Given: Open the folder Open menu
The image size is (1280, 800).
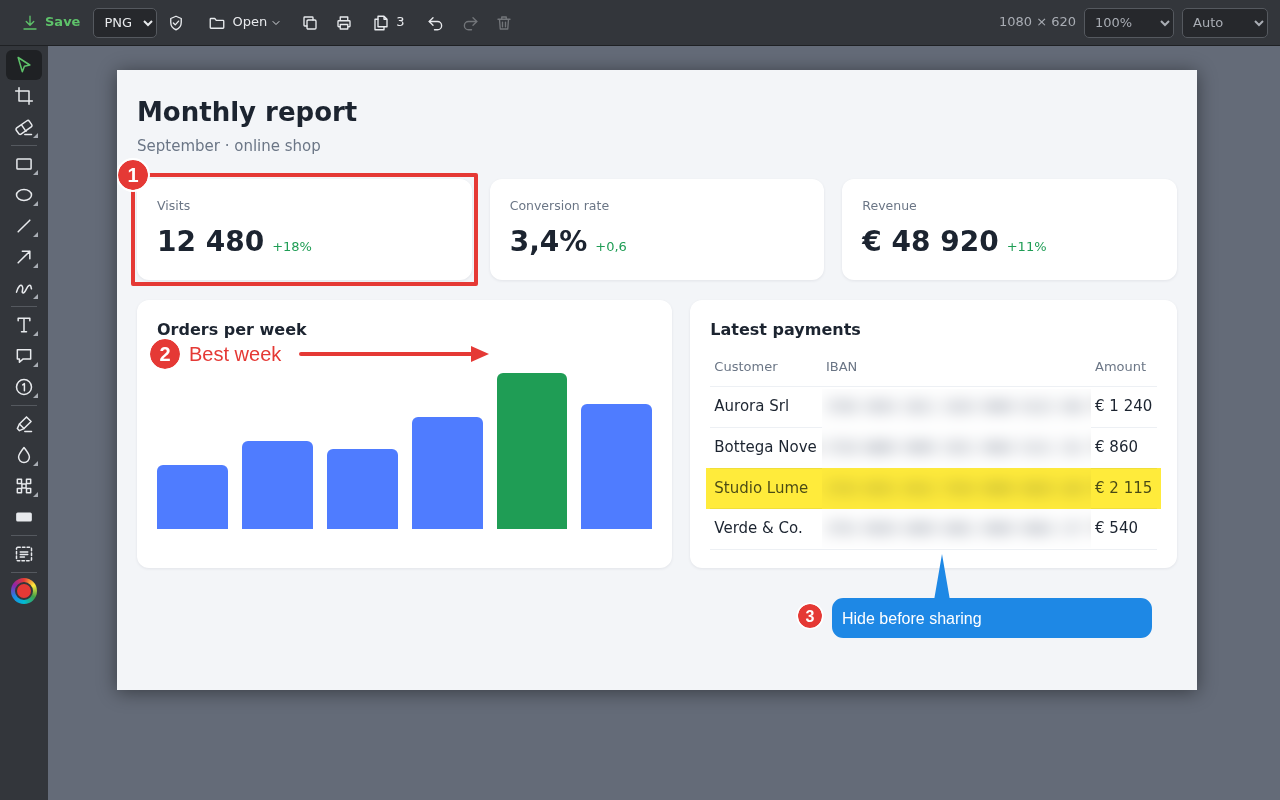Looking at the screenshot, I should coord(244,23).
